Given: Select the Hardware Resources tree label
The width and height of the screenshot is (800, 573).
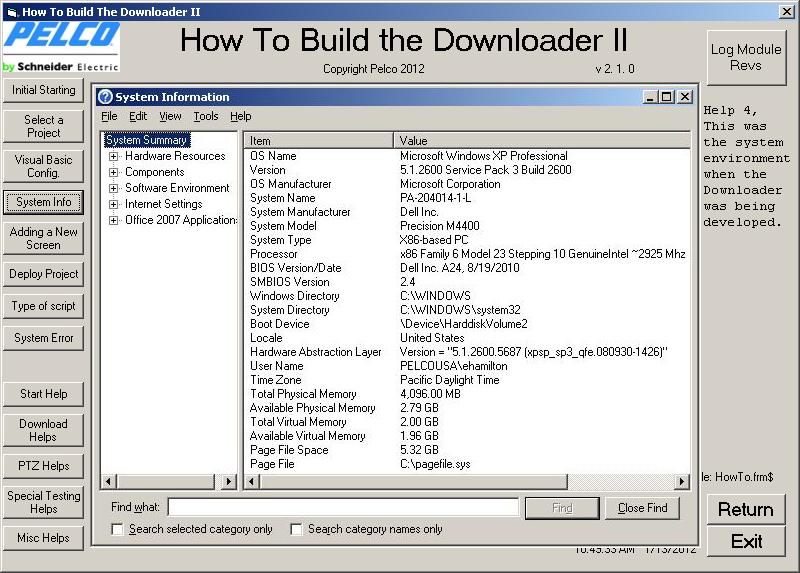Looking at the screenshot, I should pos(175,156).
